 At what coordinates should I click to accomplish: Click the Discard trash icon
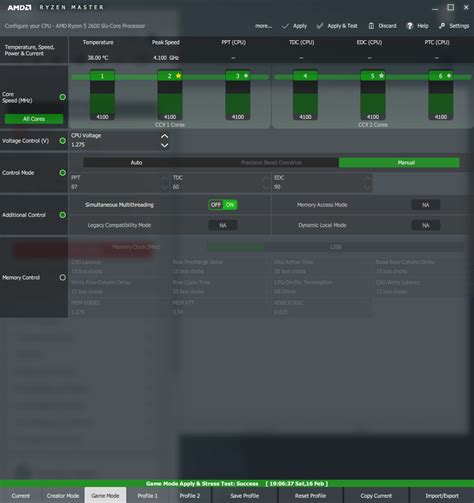coord(371,26)
